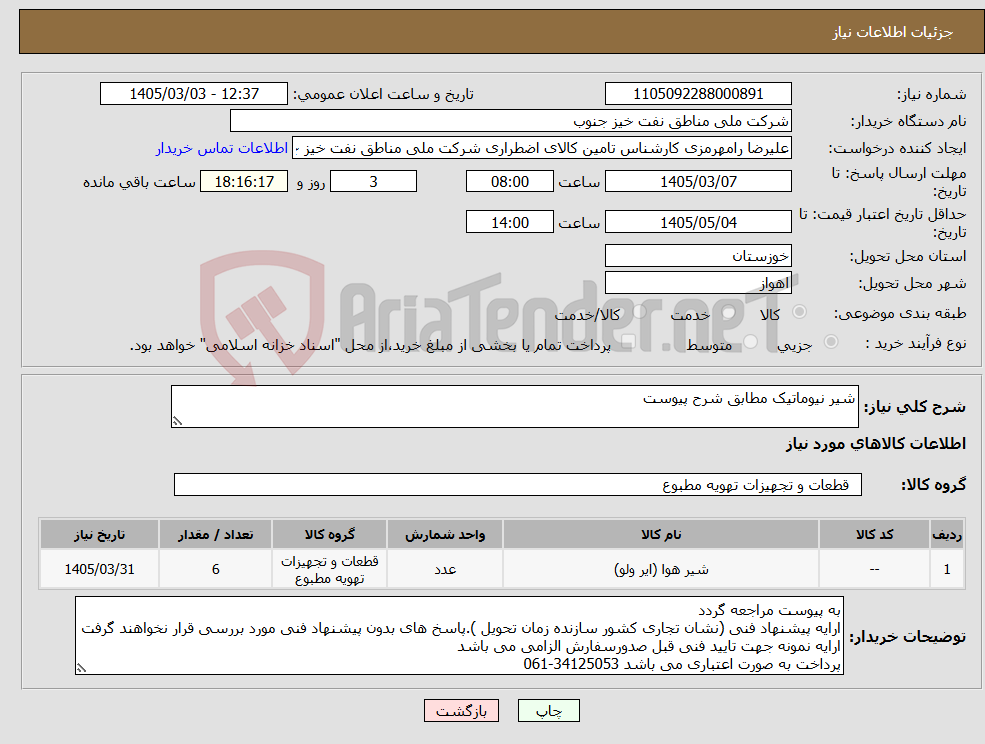Click the need date cell 1405/03/31

[x=99, y=569]
